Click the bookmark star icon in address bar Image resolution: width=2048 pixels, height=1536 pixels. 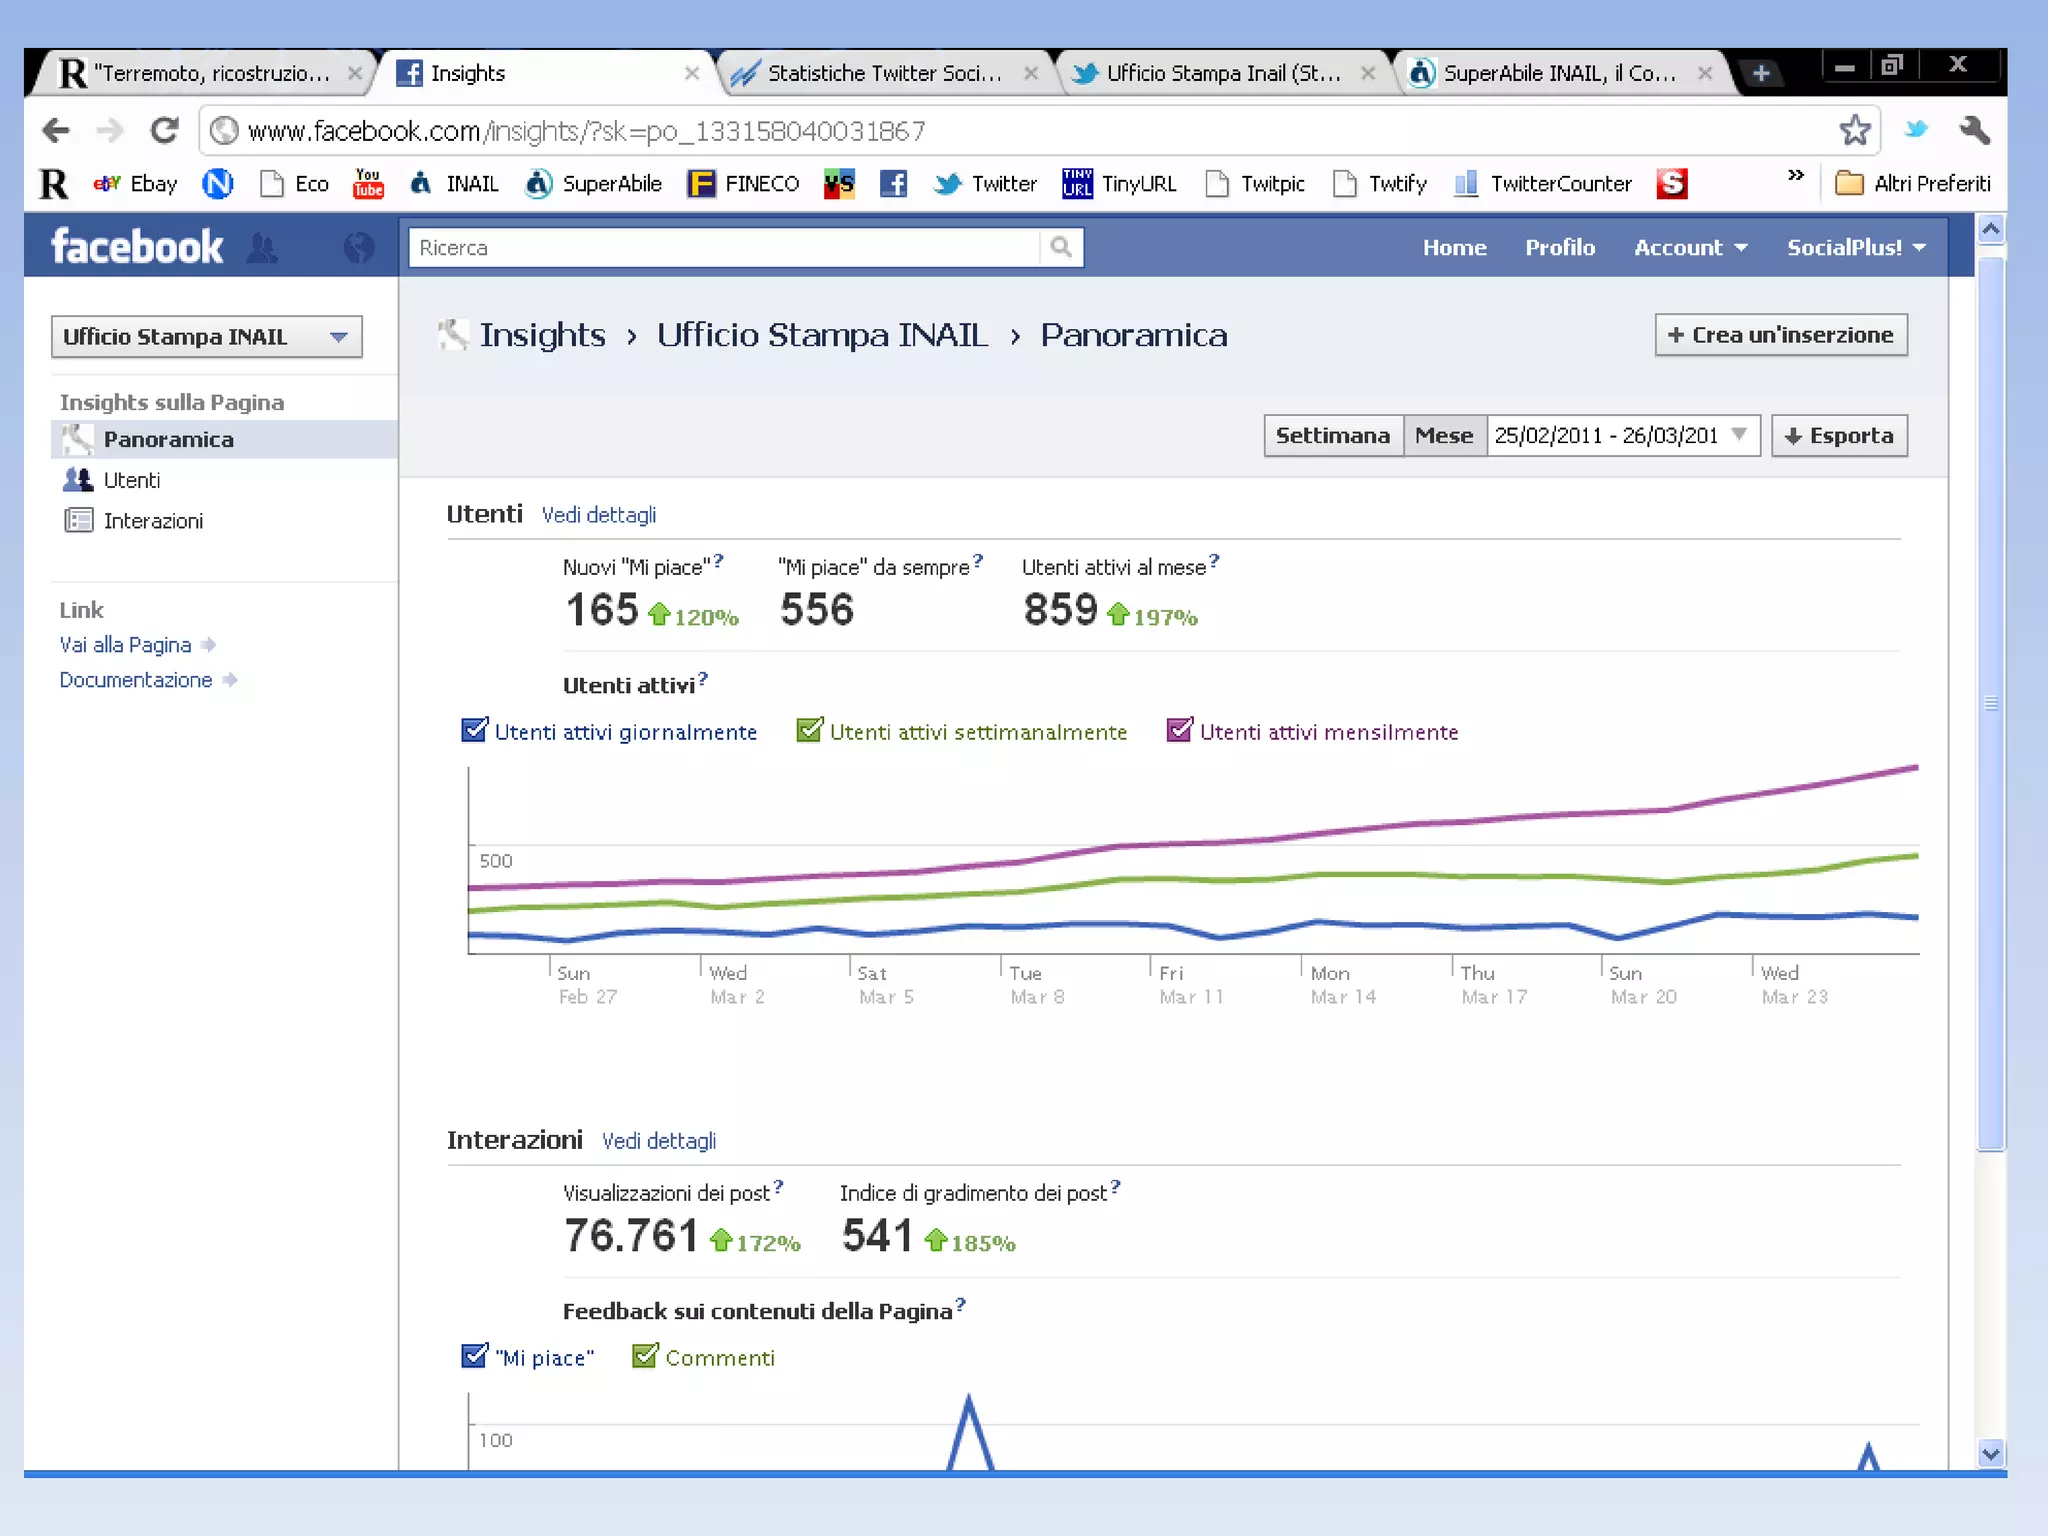coord(1854,130)
